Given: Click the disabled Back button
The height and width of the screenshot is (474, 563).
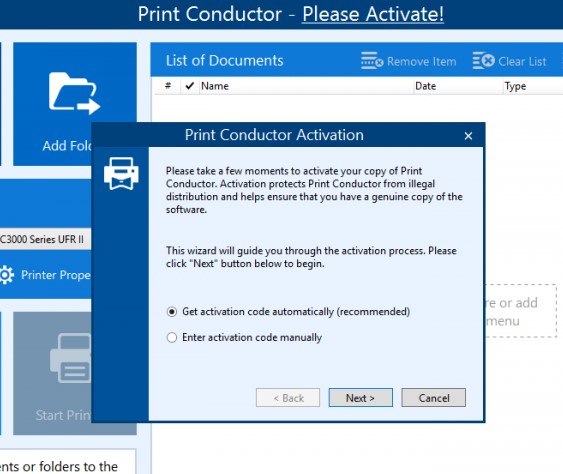Looking at the screenshot, I should (x=288, y=398).
